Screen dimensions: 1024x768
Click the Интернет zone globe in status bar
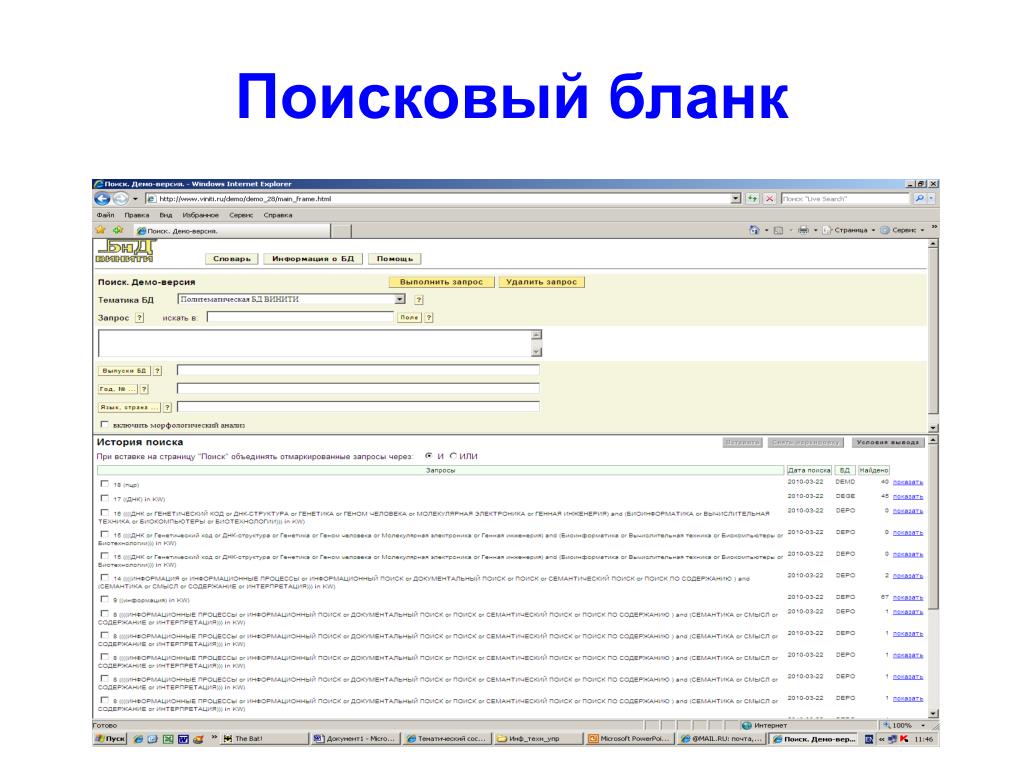746,725
